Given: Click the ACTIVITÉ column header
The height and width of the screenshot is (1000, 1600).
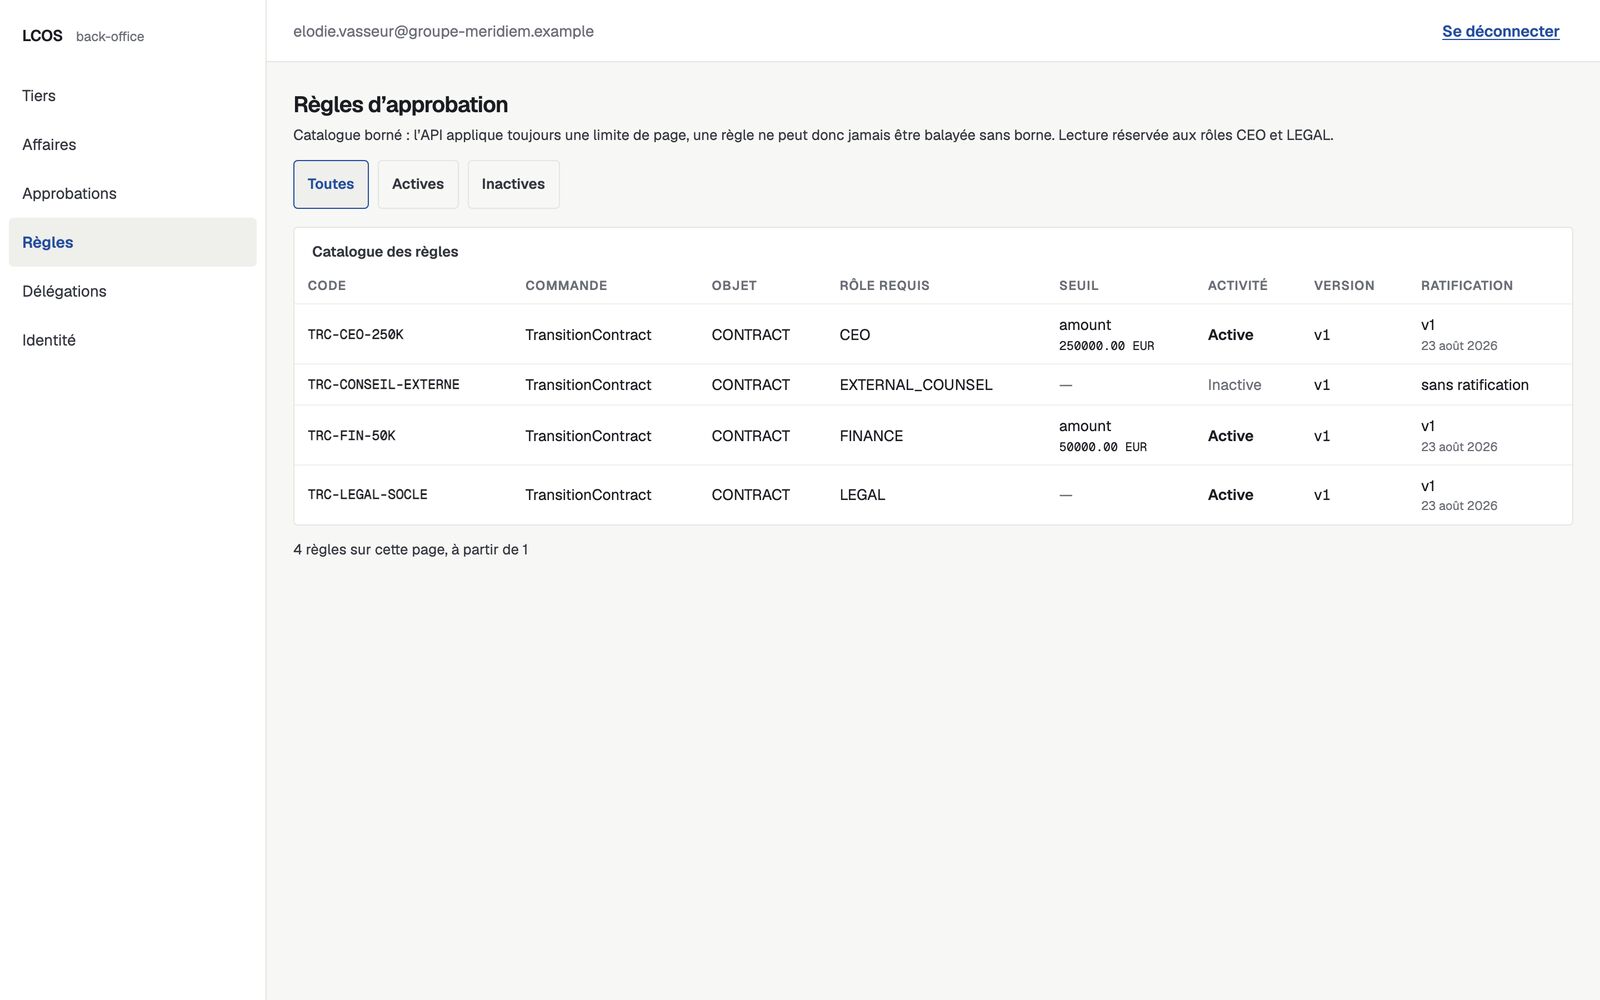Looking at the screenshot, I should (x=1238, y=286).
